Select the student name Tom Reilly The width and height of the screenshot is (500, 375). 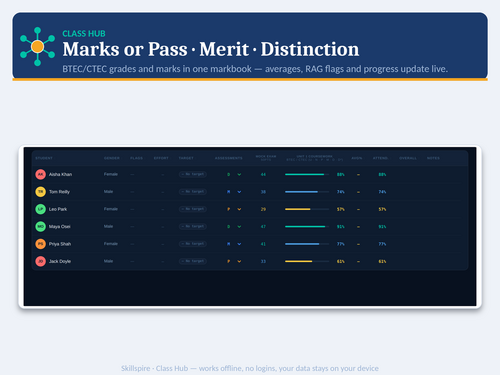59,192
